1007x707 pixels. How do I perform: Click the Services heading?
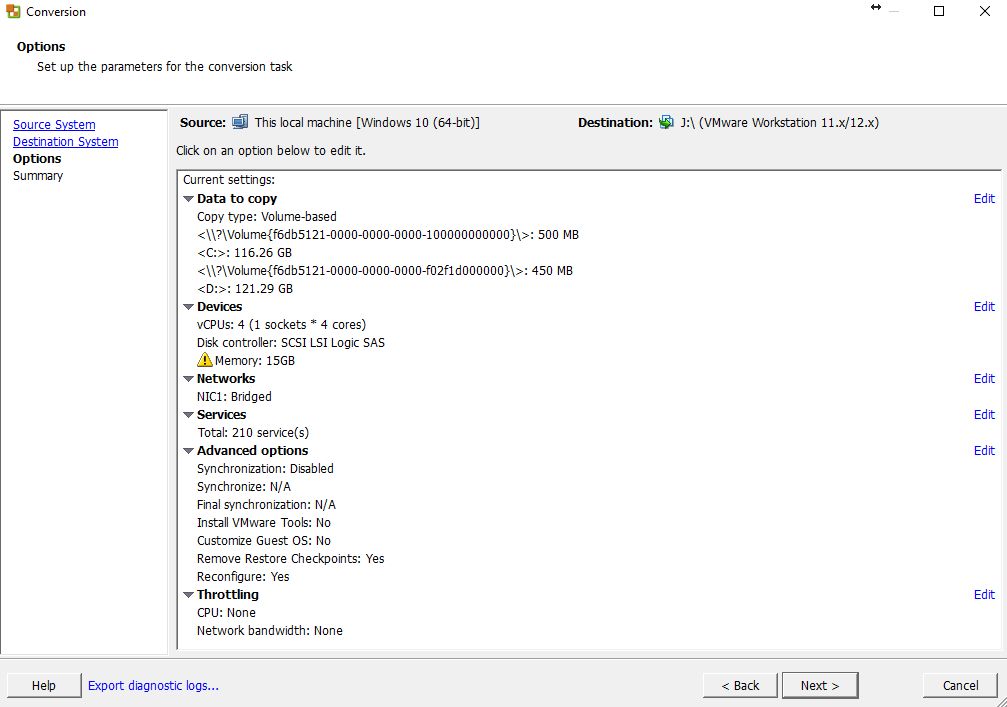point(221,414)
